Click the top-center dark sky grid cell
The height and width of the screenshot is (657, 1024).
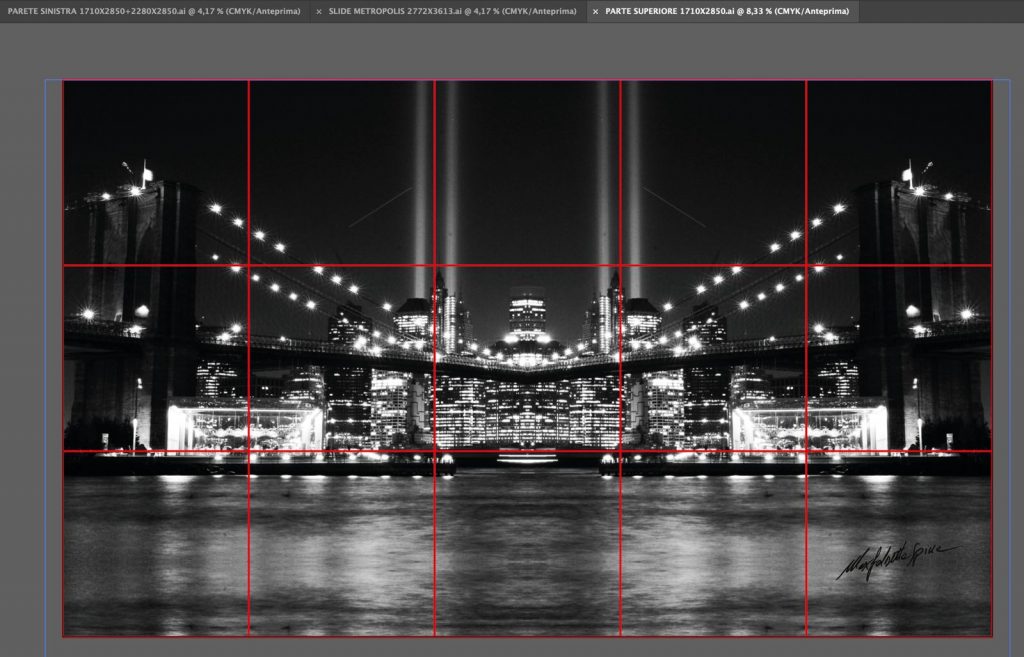(527, 172)
